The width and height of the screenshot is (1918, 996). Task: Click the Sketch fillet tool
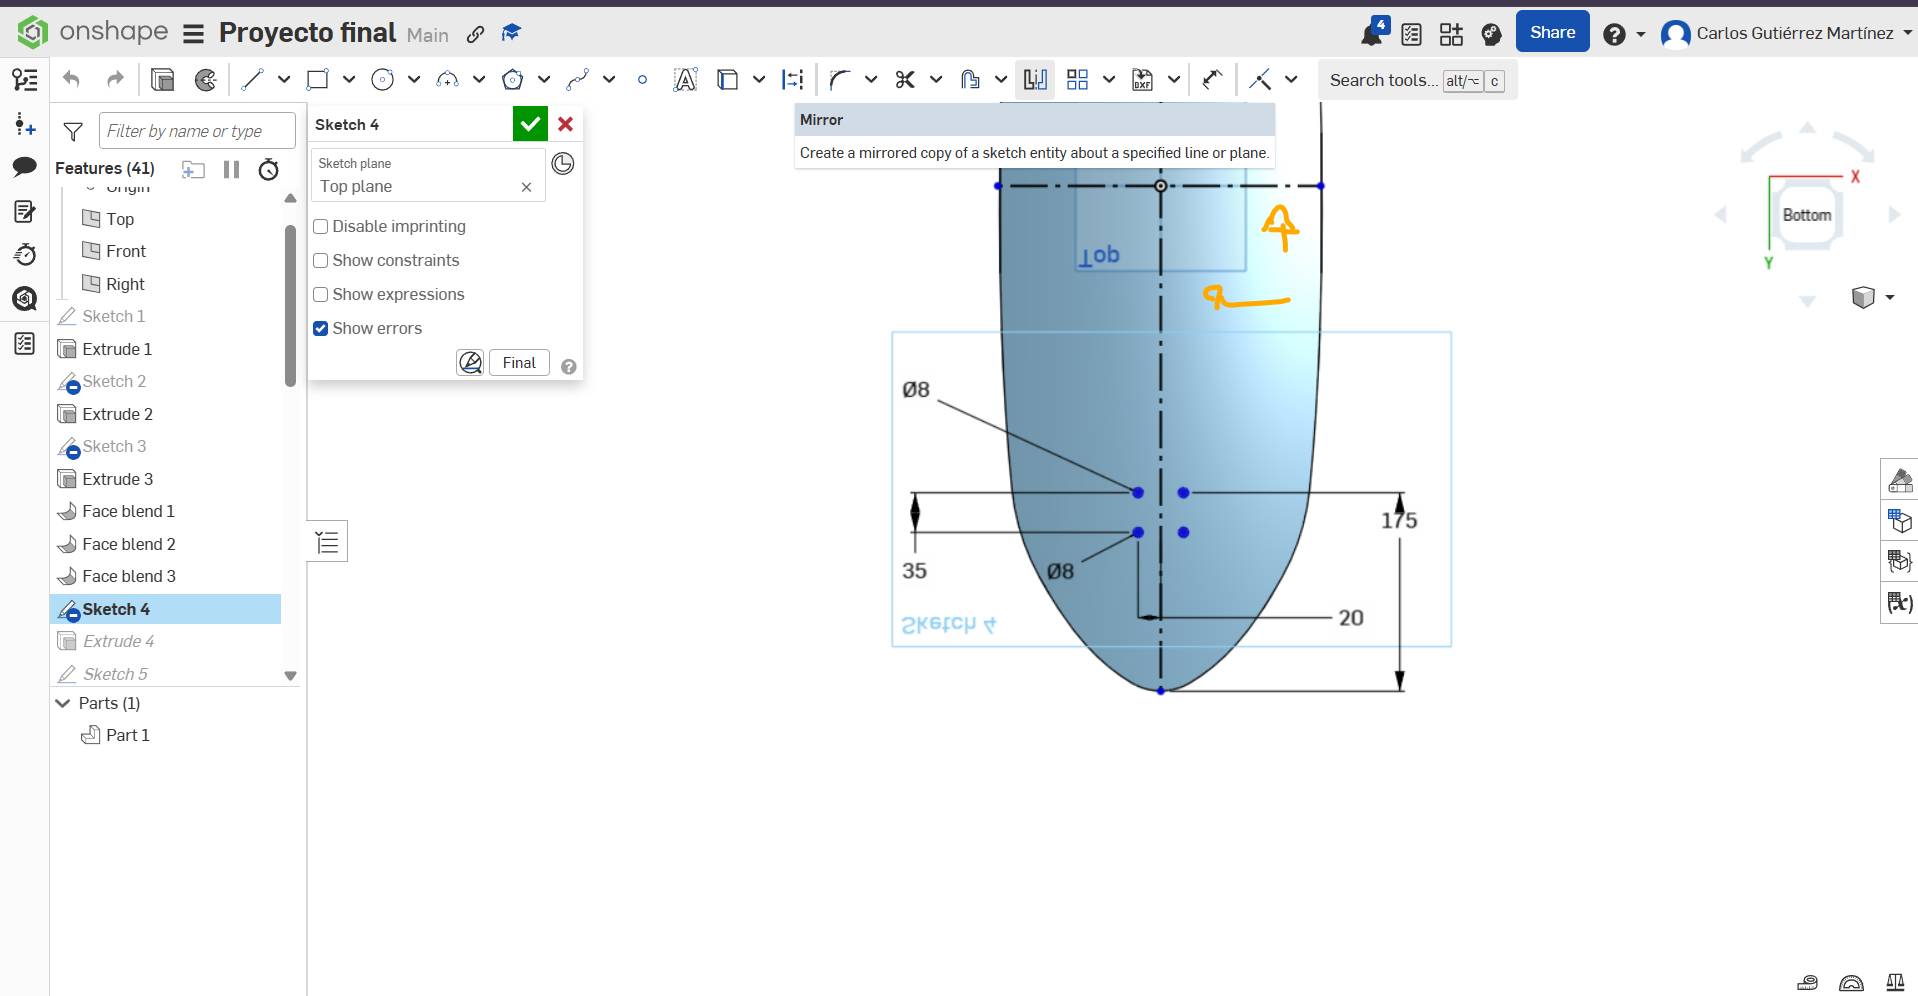coord(840,80)
